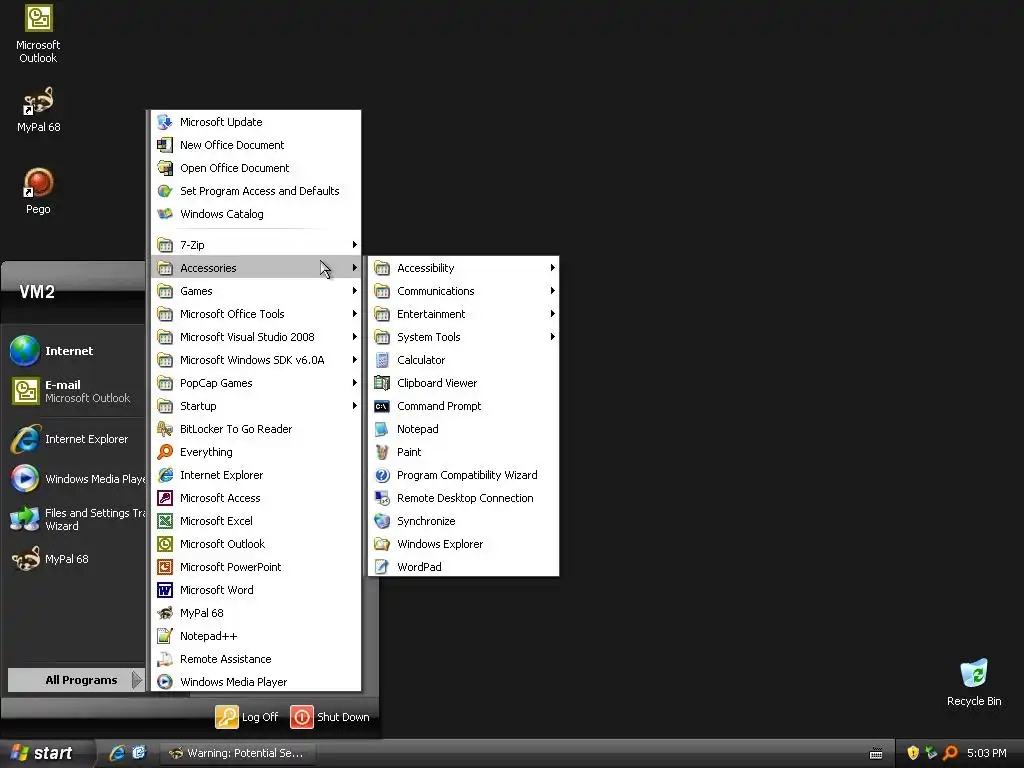Open Windows Catalog

click(x=256, y=214)
